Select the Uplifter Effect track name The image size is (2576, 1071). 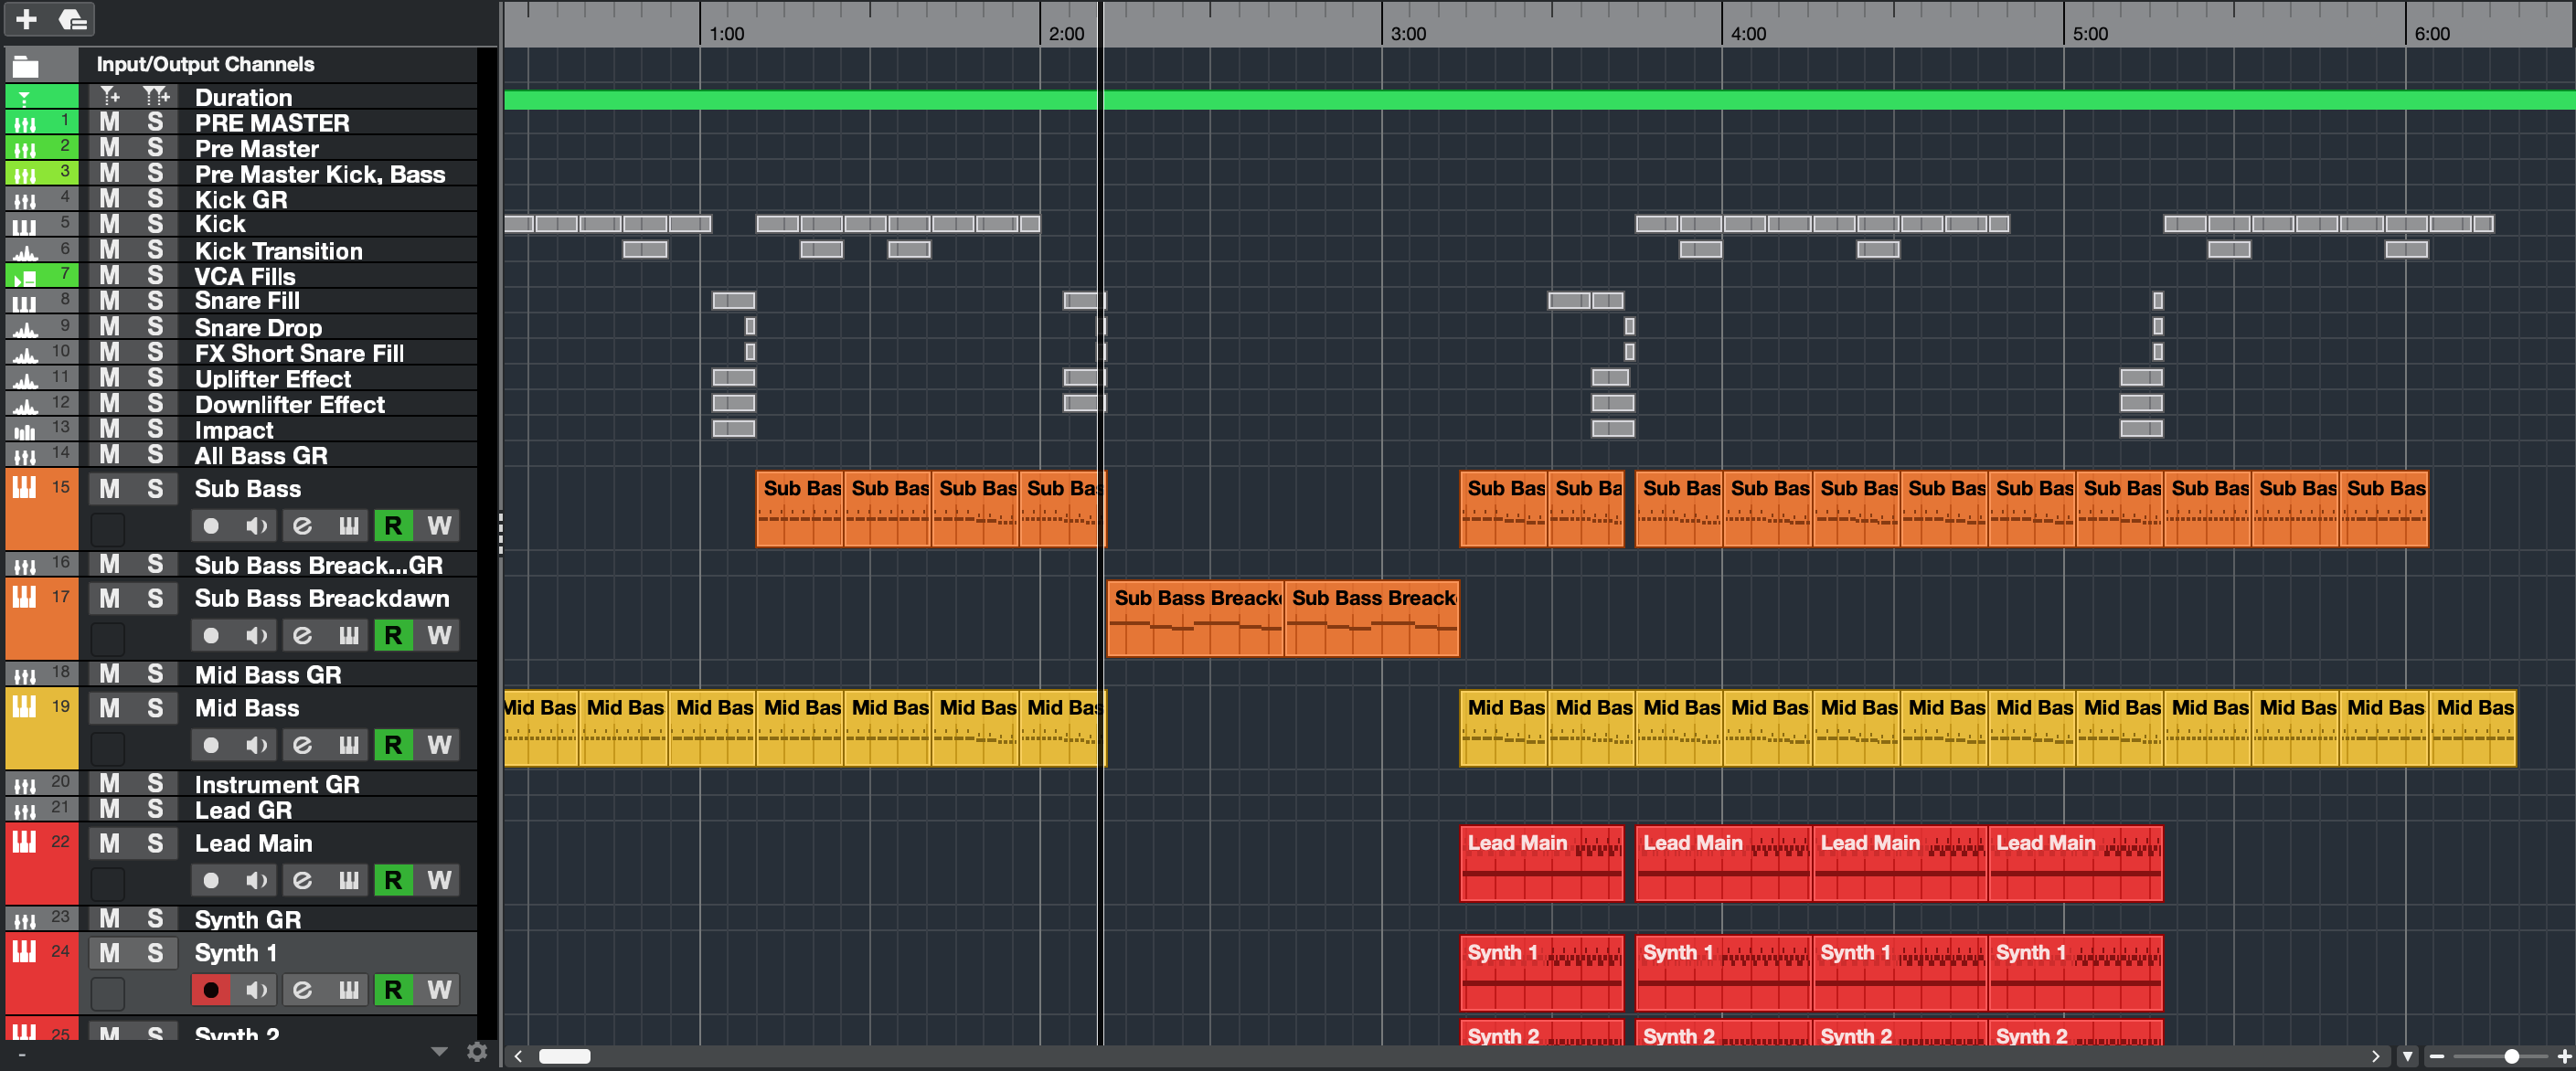point(272,379)
